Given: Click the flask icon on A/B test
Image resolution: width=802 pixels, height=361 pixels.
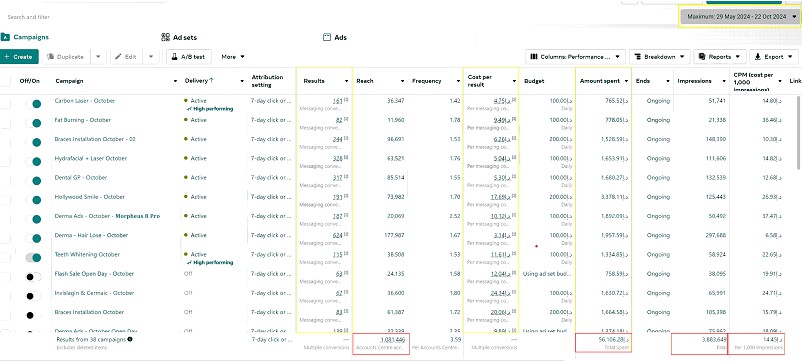Looking at the screenshot, I should pyautogui.click(x=174, y=57).
